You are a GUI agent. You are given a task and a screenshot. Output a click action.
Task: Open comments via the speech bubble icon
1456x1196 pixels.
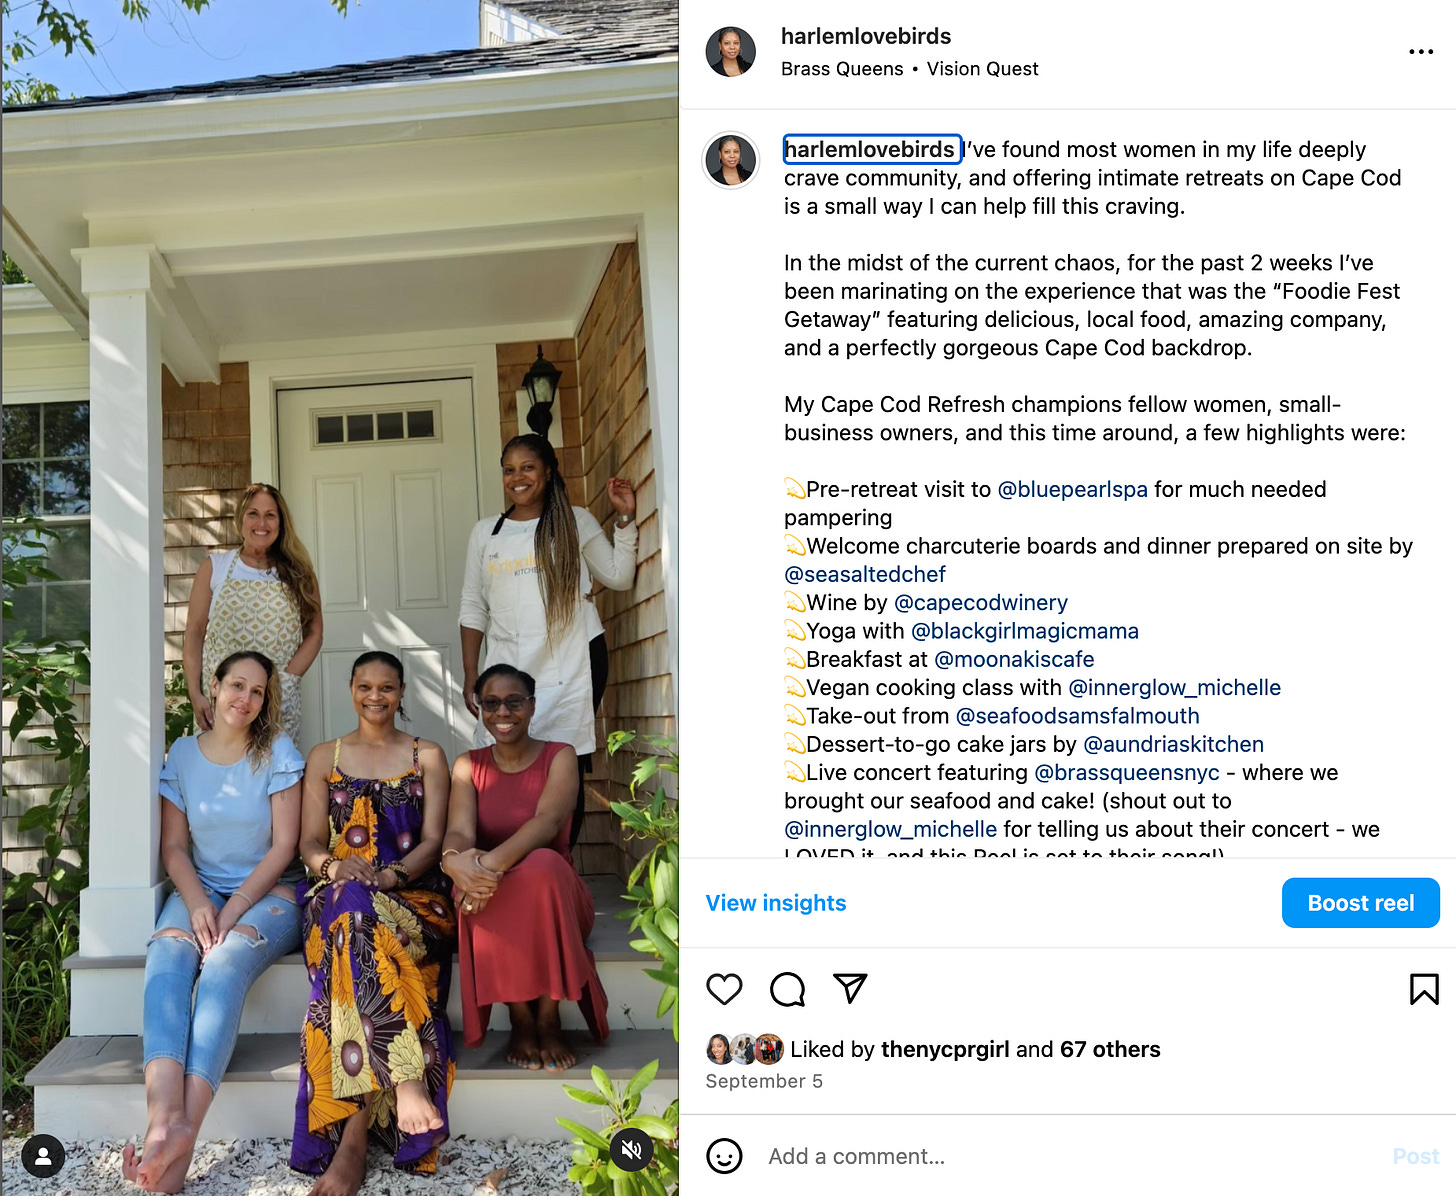click(x=788, y=989)
